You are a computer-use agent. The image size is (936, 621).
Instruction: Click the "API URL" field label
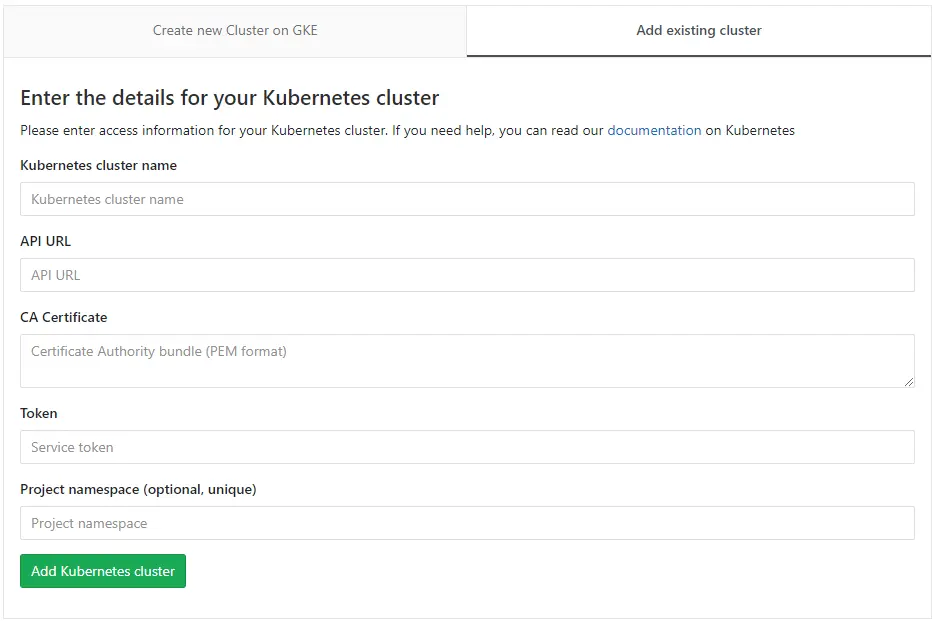coord(45,241)
